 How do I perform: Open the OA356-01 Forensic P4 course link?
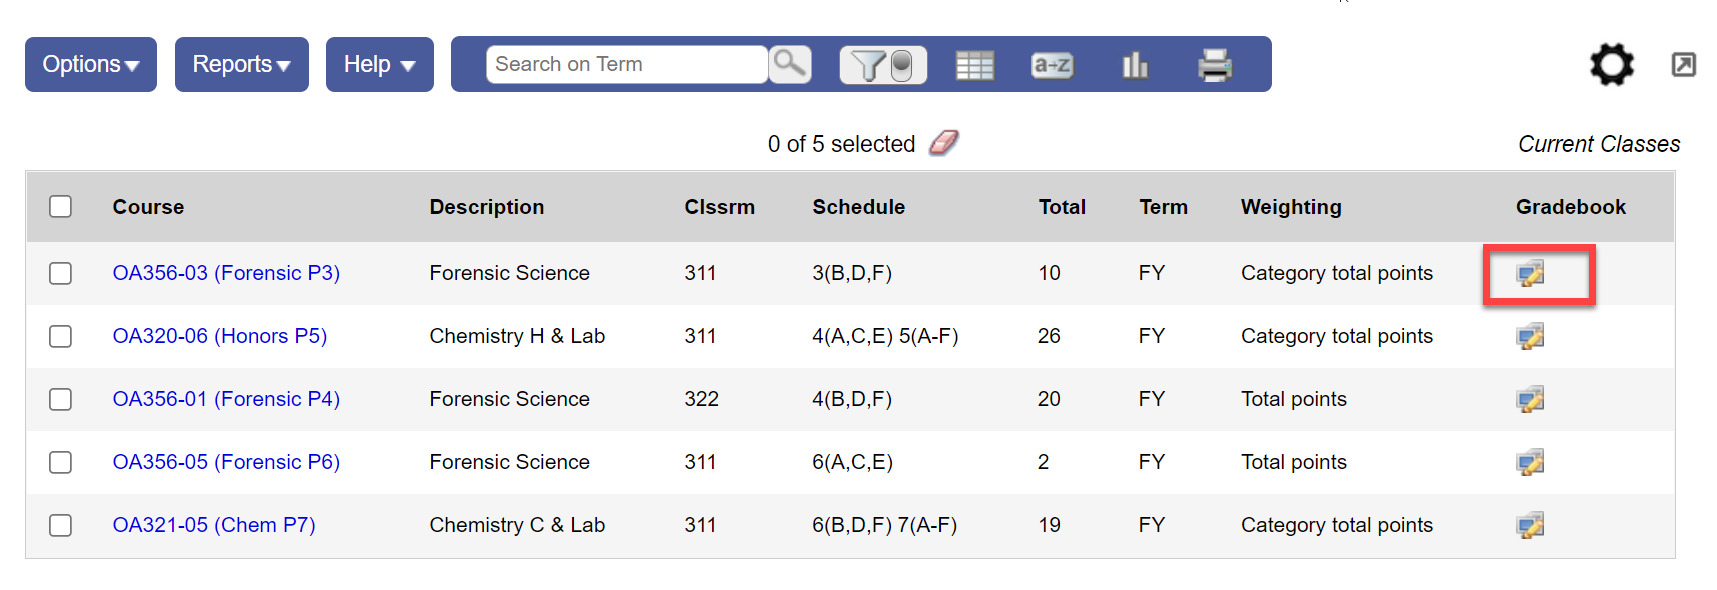226,398
